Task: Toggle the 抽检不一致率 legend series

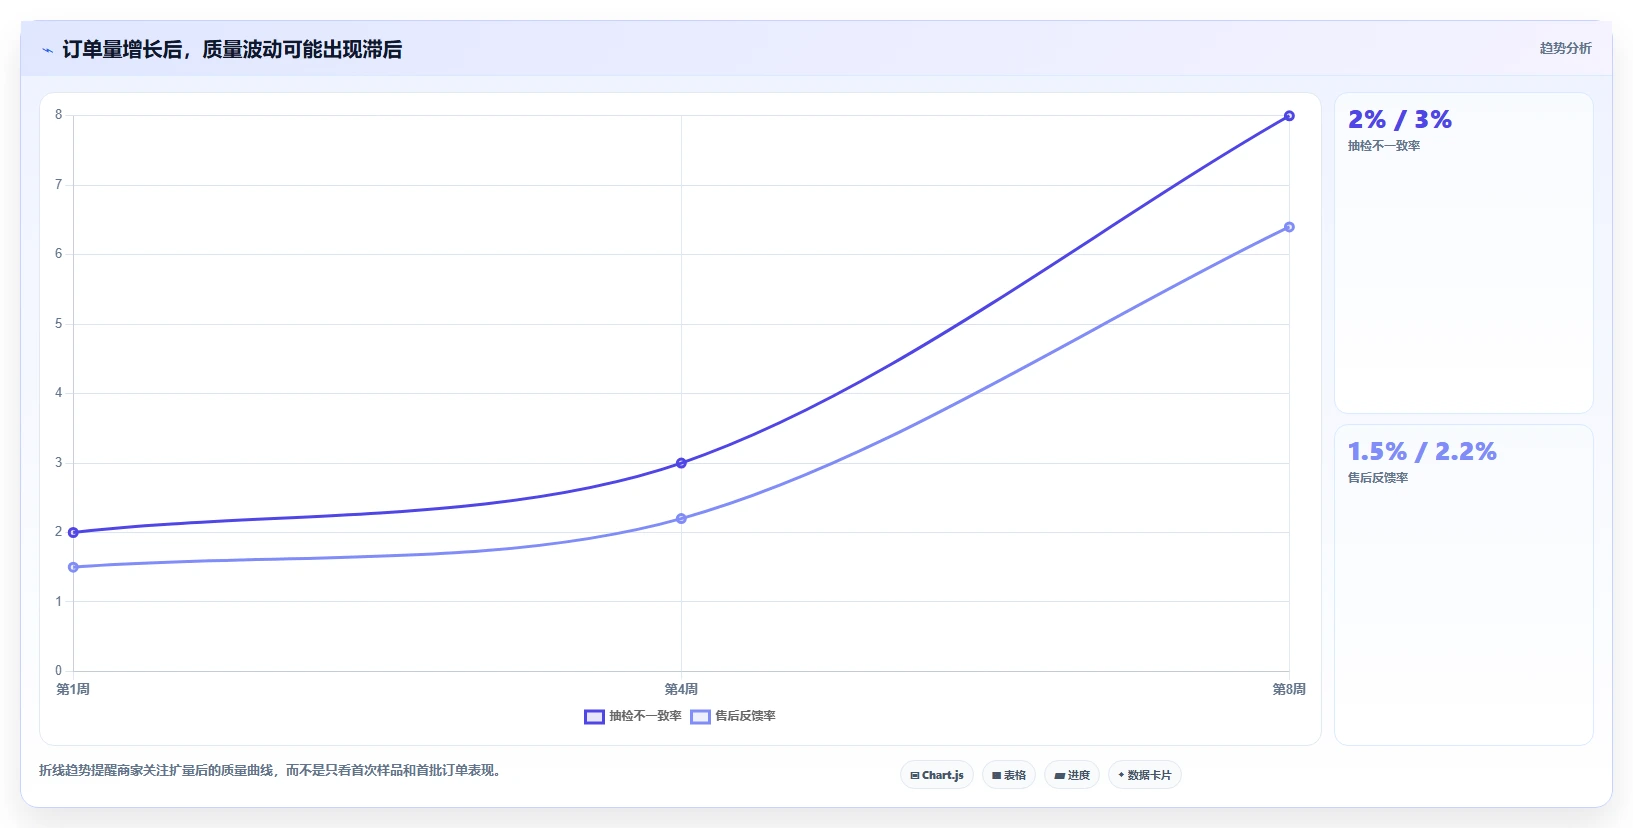Action: [633, 716]
